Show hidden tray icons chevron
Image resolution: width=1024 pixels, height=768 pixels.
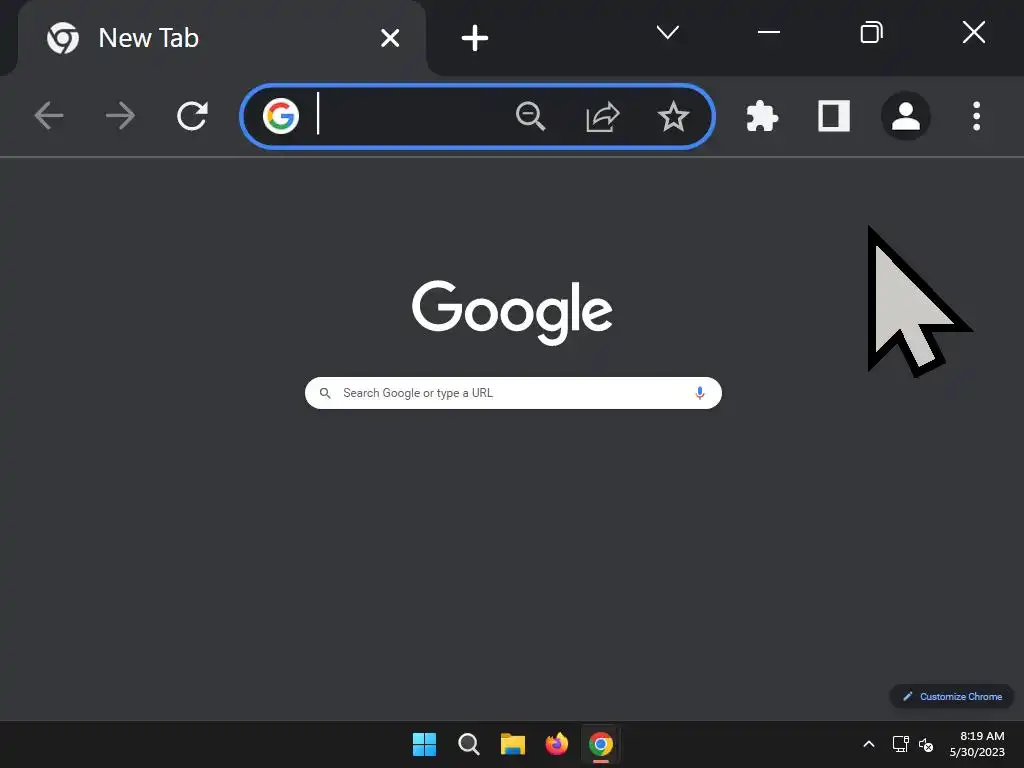tap(869, 744)
